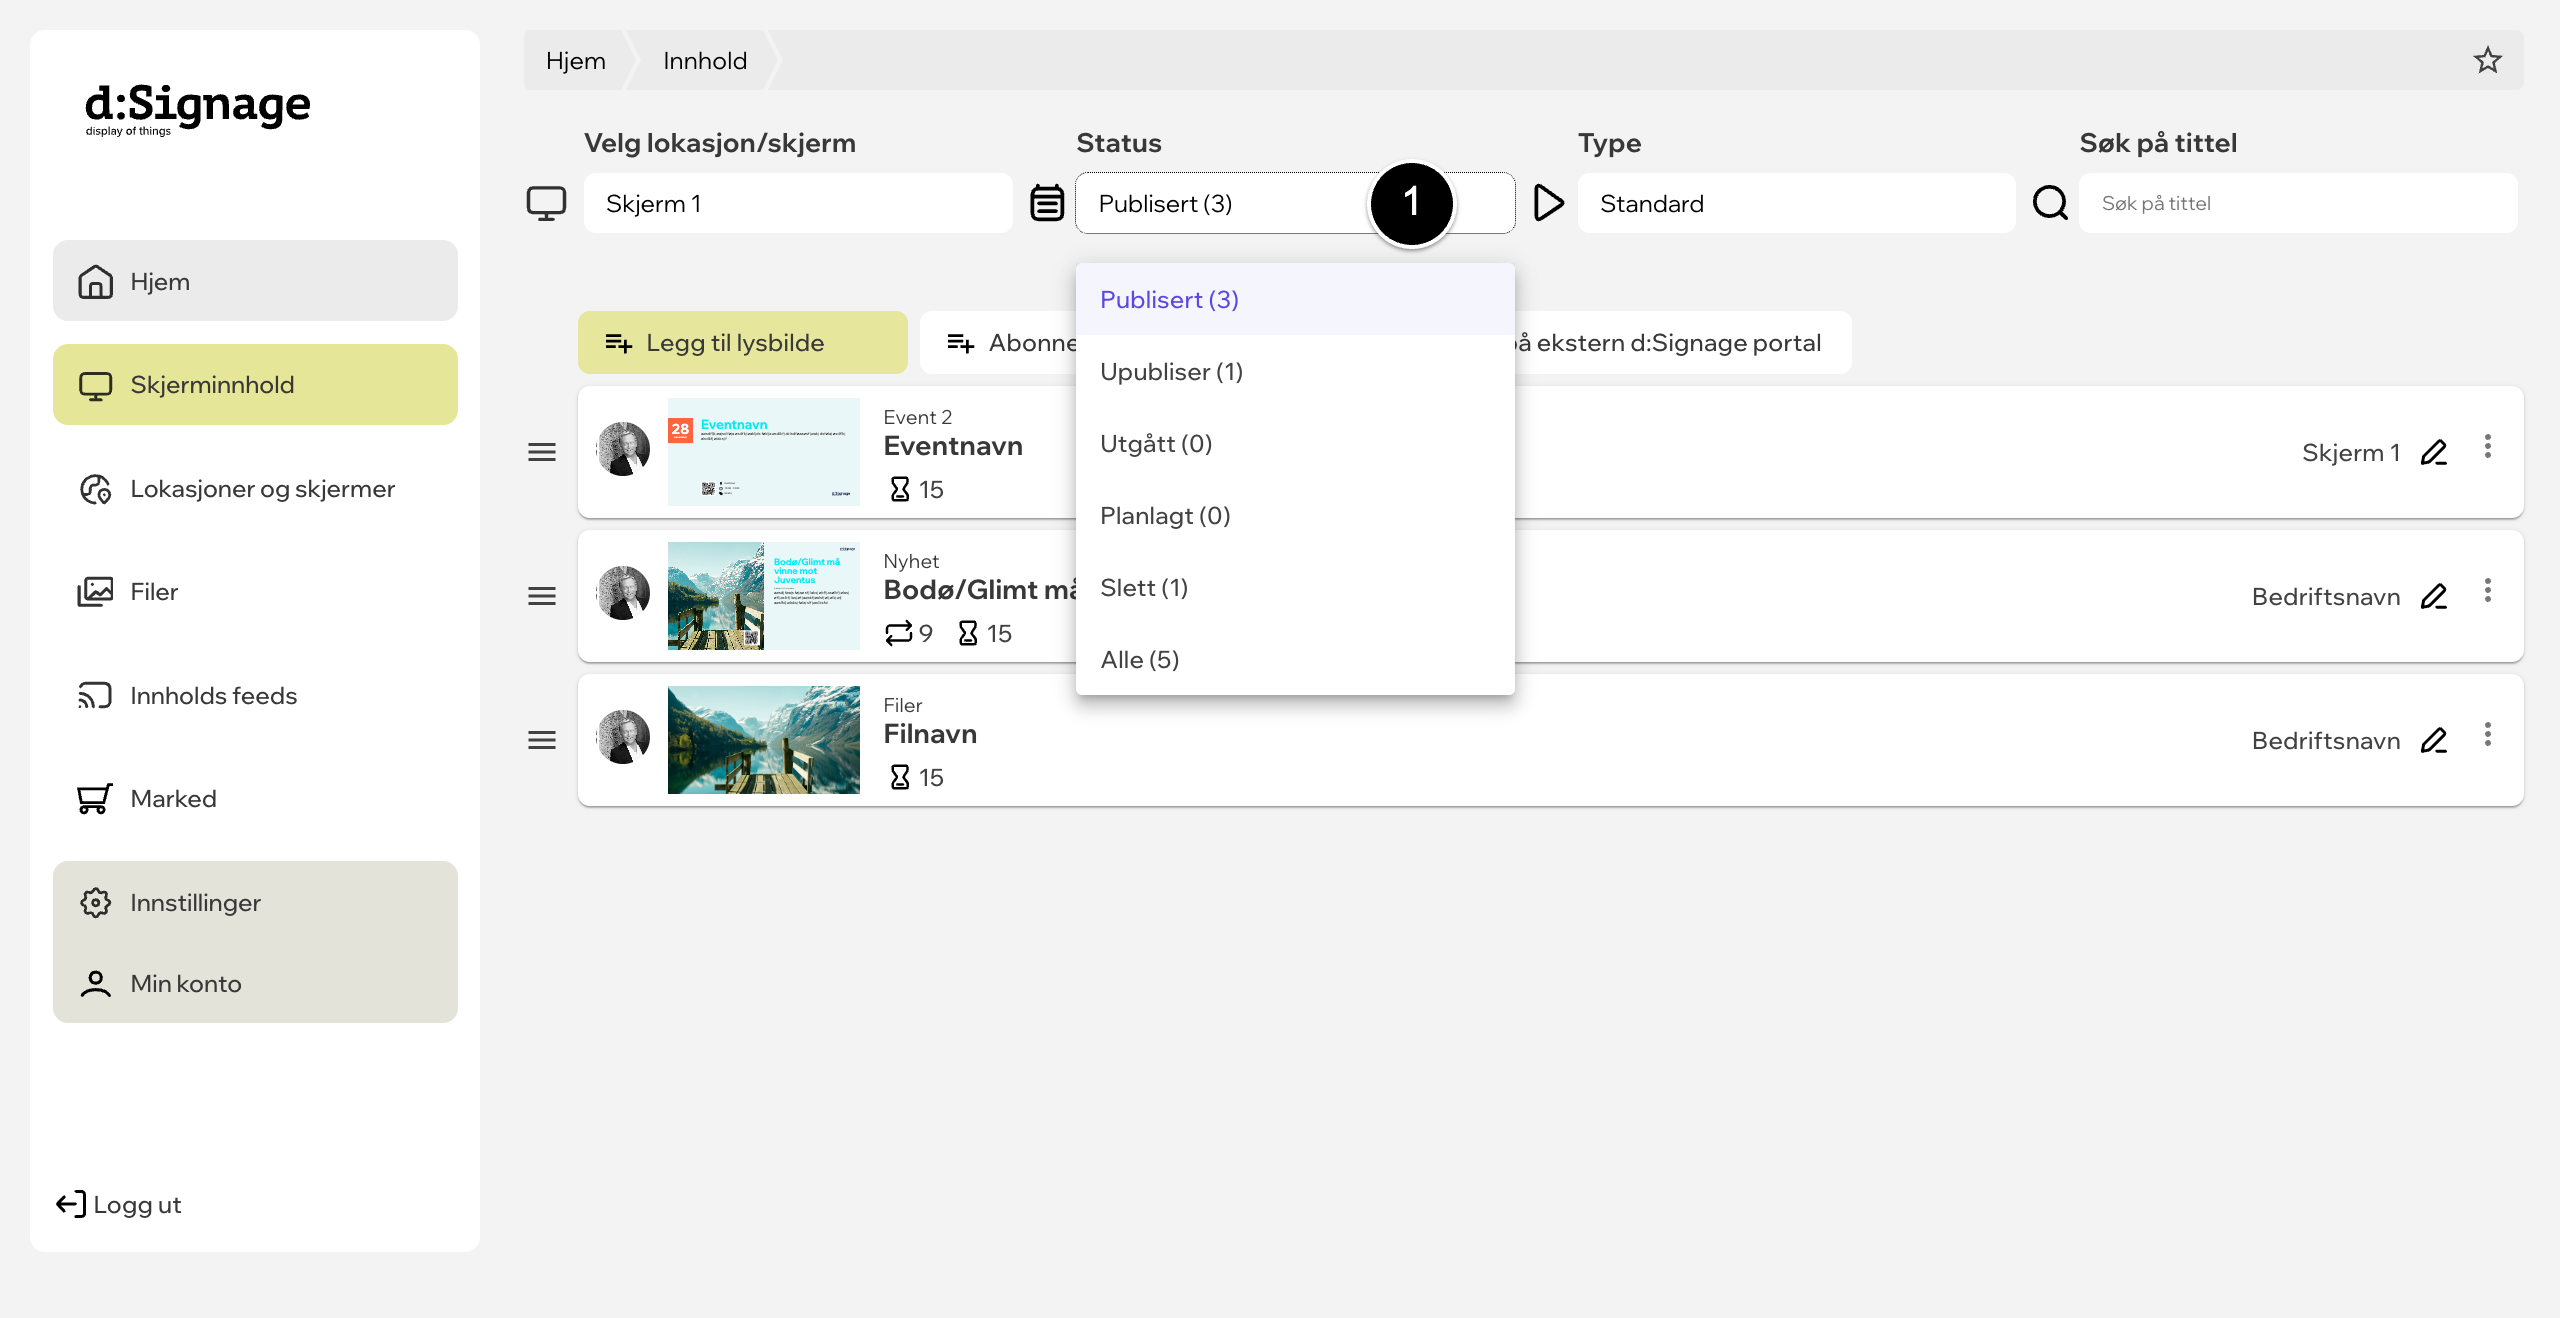Open Innstillinger in sidebar
Viewport: 2560px width, 1318px height.
[255, 903]
